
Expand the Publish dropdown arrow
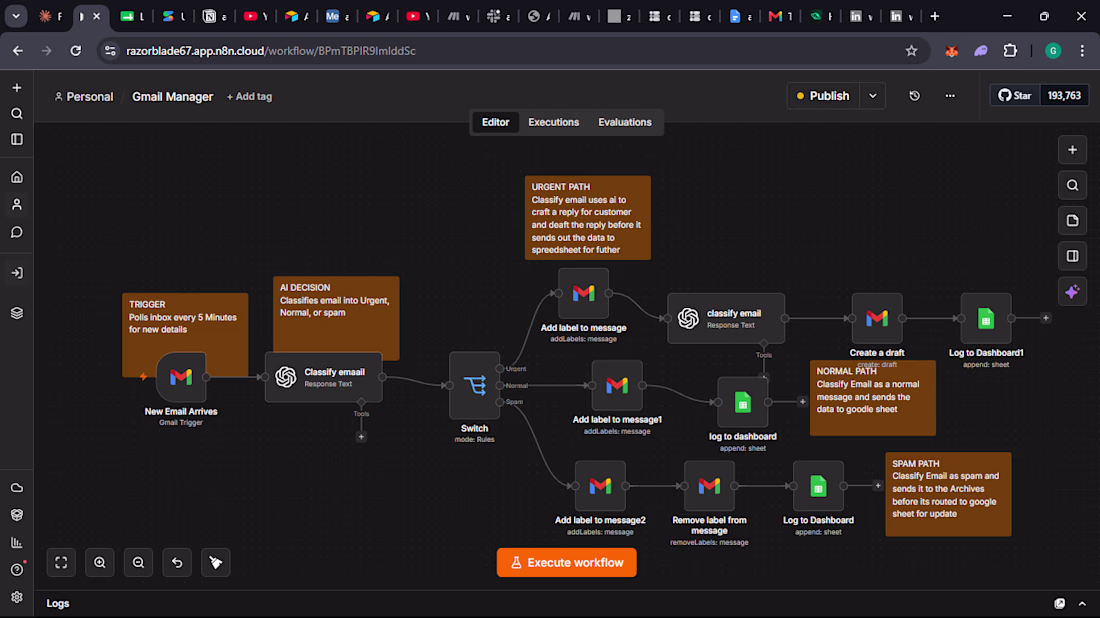(x=873, y=96)
